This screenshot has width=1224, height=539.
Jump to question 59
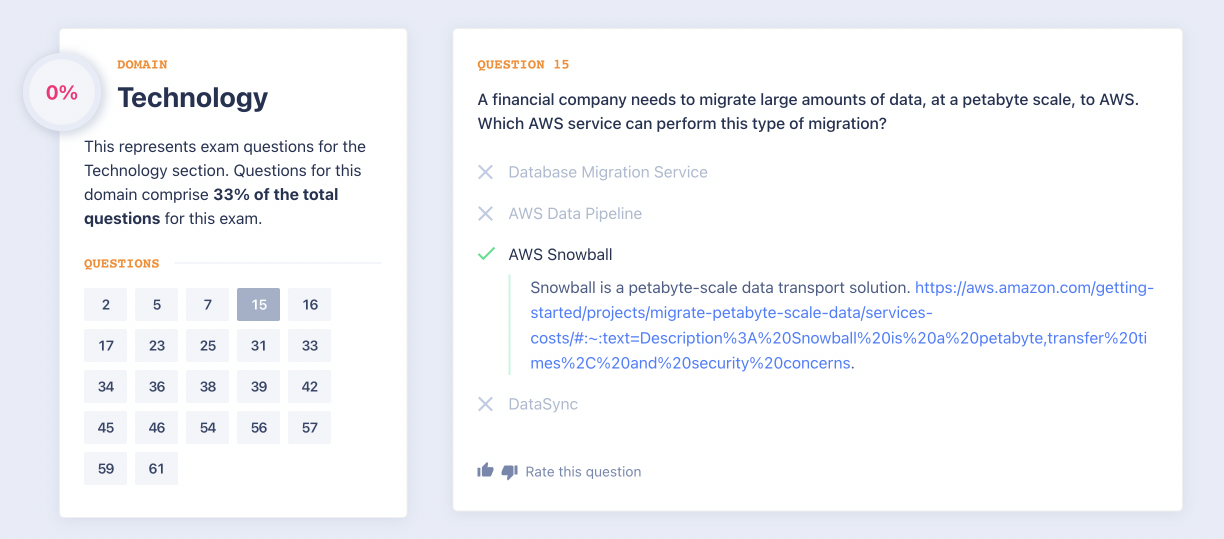tap(106, 468)
